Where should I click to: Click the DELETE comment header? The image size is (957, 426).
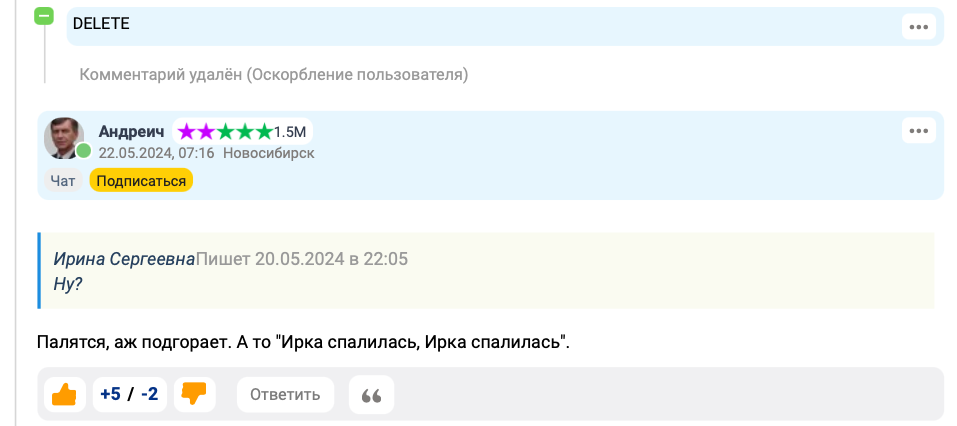point(102,24)
